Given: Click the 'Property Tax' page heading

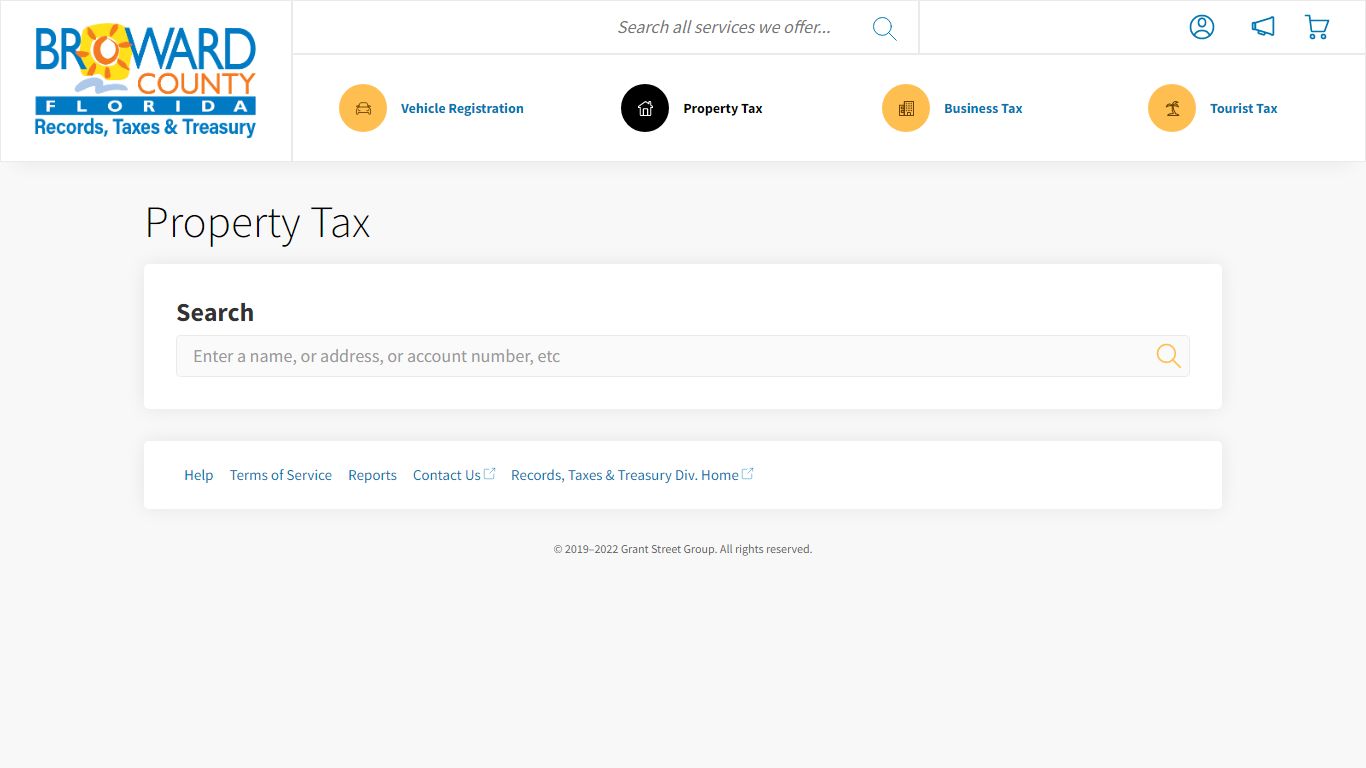Looking at the screenshot, I should [258, 223].
